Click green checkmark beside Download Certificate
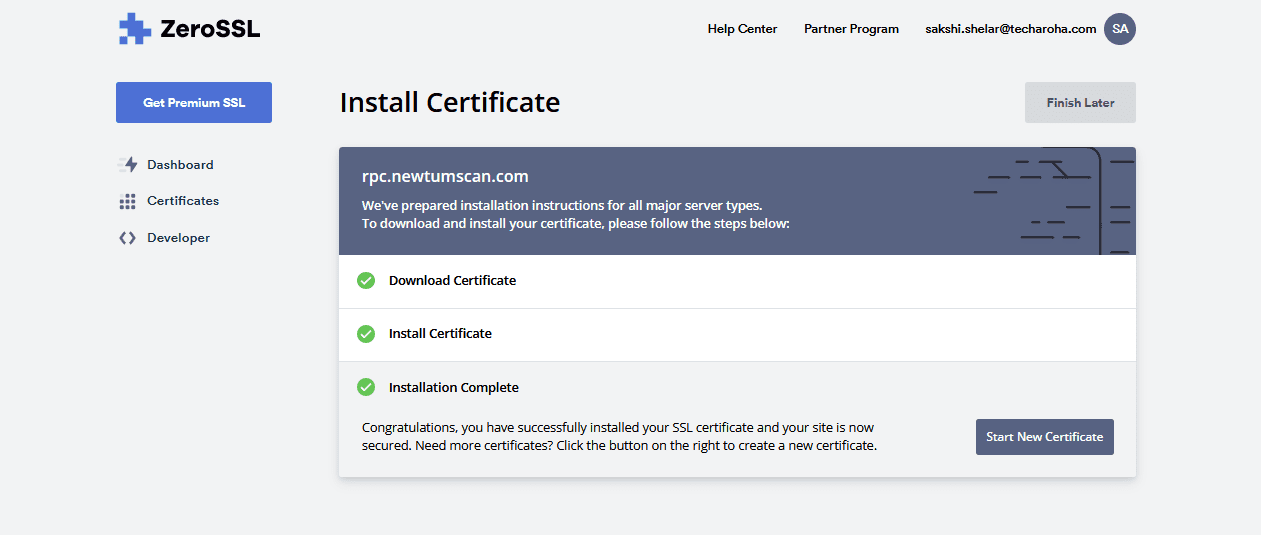The image size is (1261, 535). 366,281
